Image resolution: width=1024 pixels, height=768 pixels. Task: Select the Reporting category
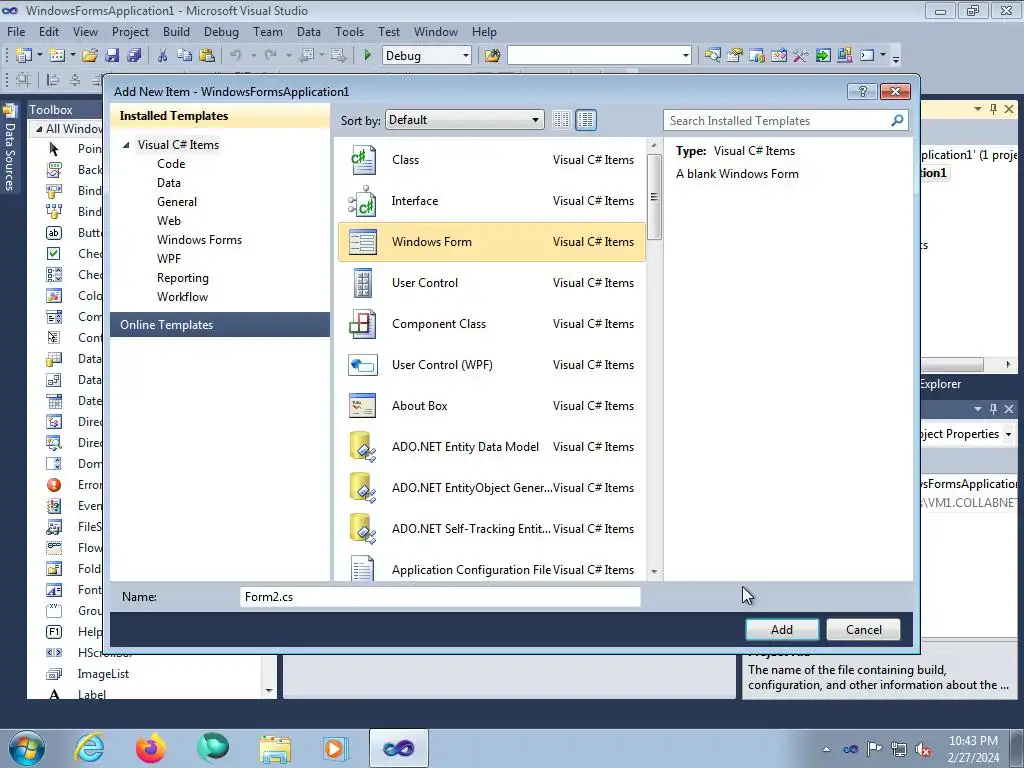click(x=183, y=278)
